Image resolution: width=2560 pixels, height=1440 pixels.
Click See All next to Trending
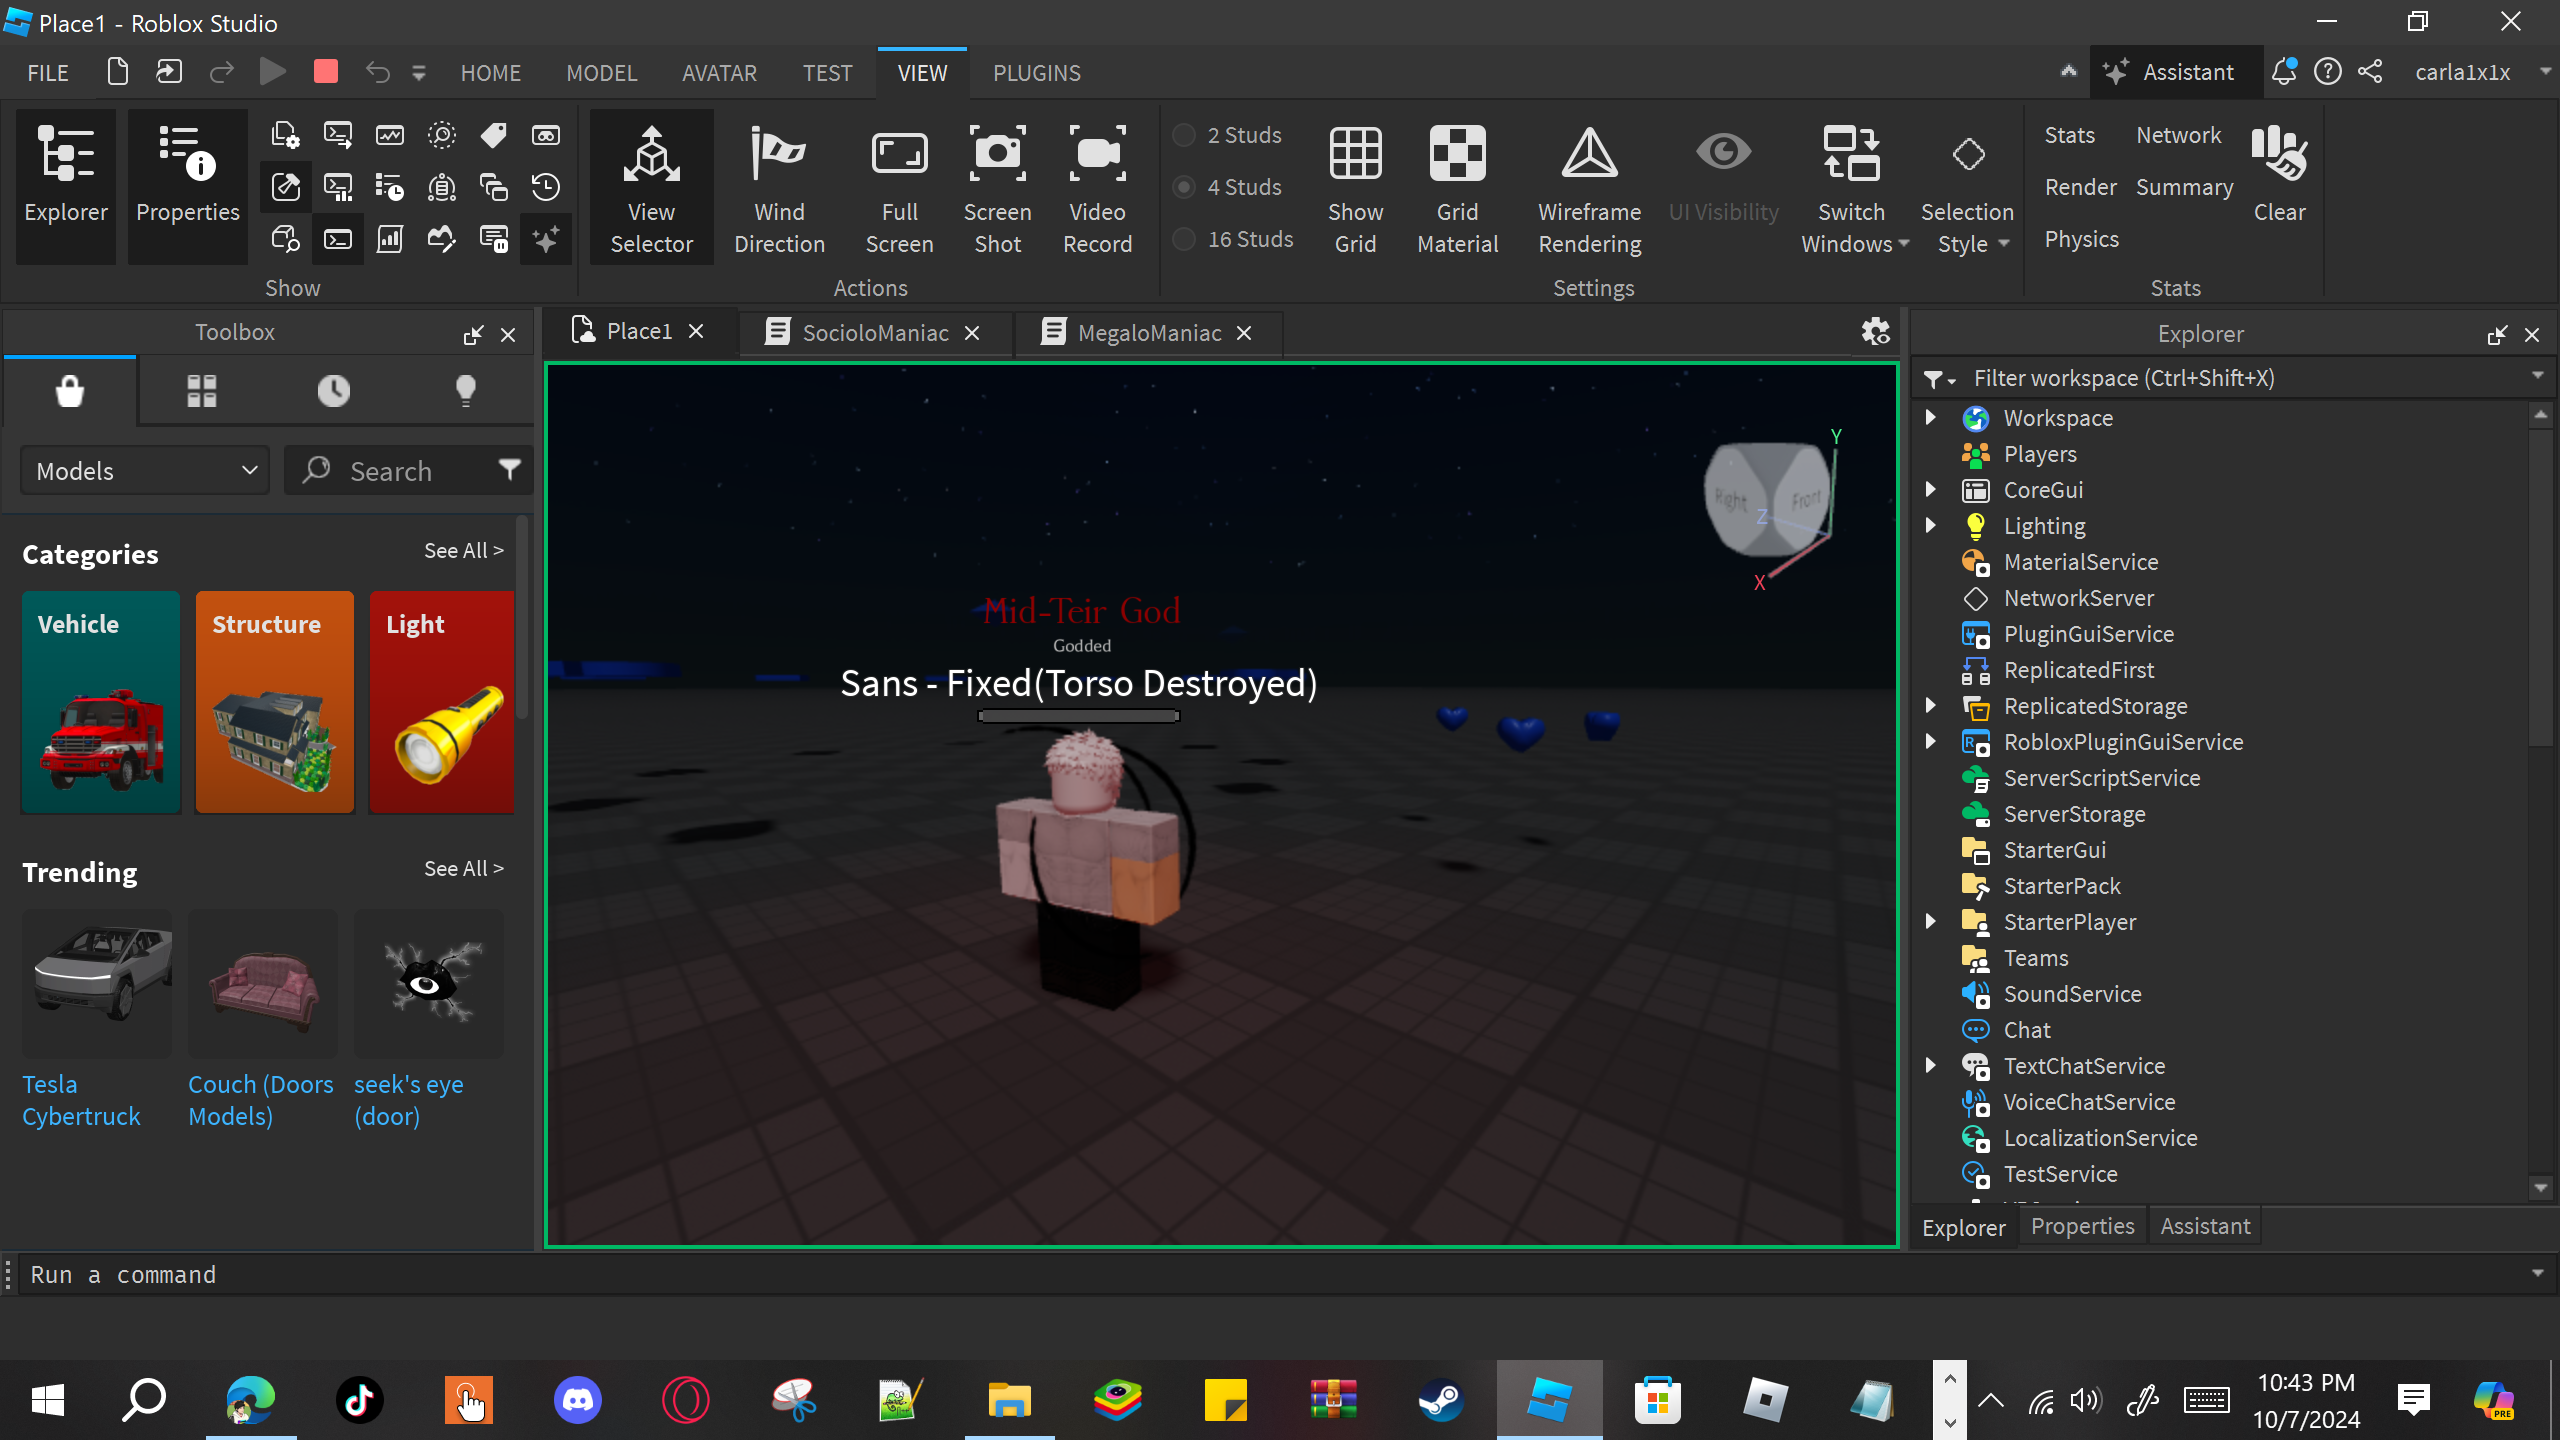tap(463, 868)
